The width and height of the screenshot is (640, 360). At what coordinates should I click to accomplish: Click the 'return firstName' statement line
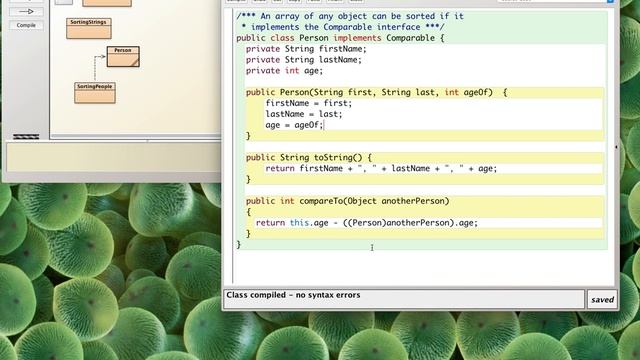381,168
